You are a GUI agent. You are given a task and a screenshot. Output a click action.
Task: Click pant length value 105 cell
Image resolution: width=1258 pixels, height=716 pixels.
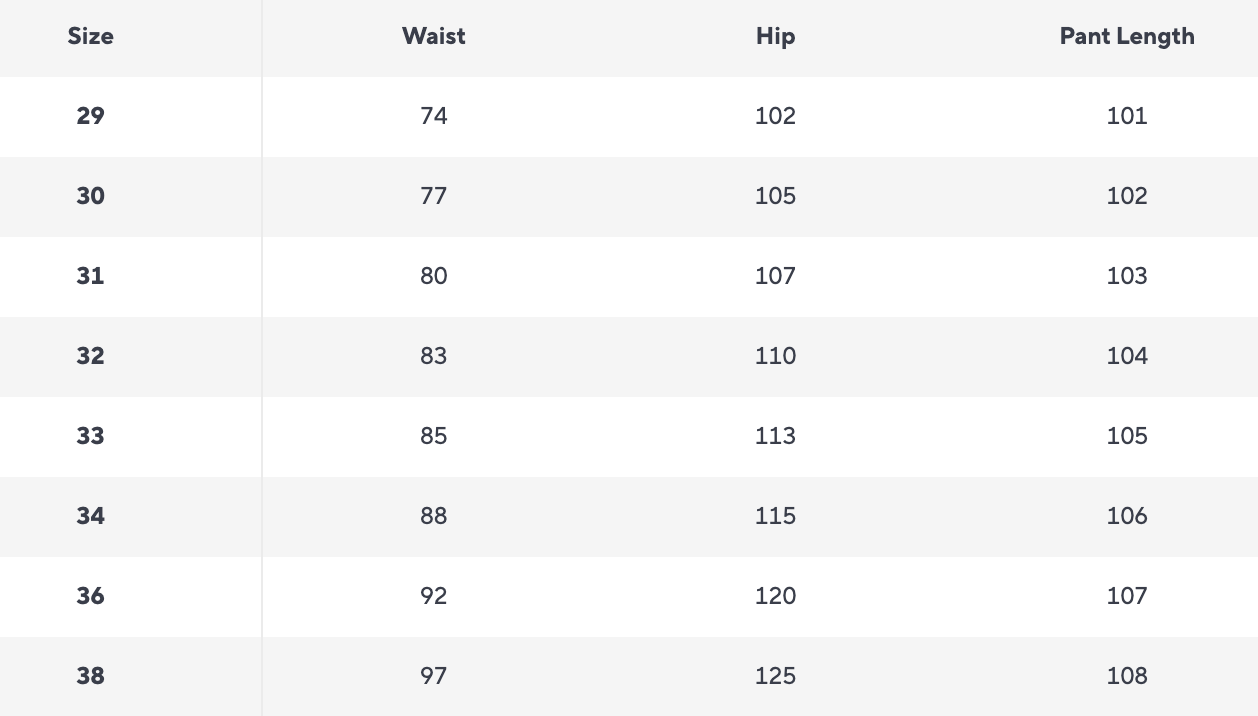click(x=1127, y=436)
